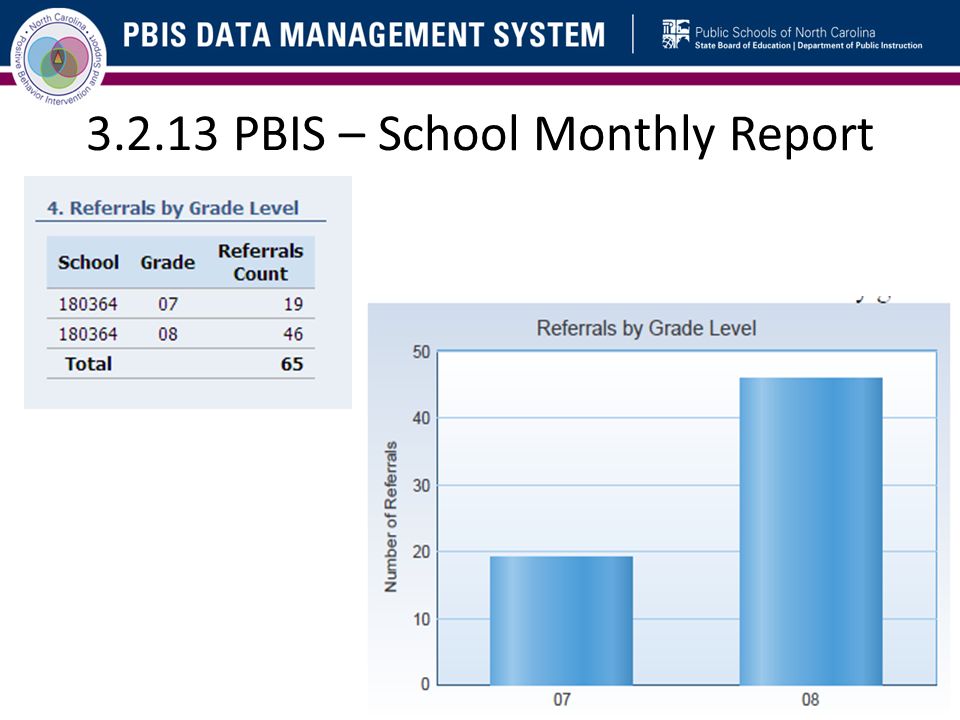The image size is (960, 720).
Task: Click State Board of Education text
Action: click(743, 45)
